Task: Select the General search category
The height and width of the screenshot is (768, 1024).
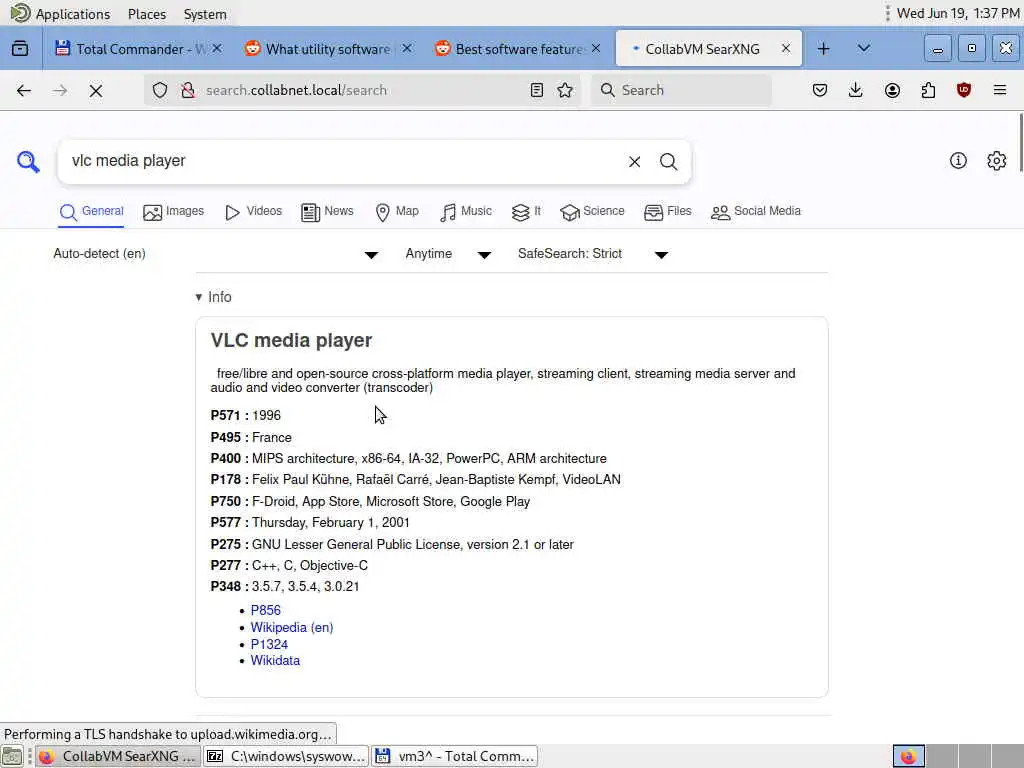Action: coord(91,212)
